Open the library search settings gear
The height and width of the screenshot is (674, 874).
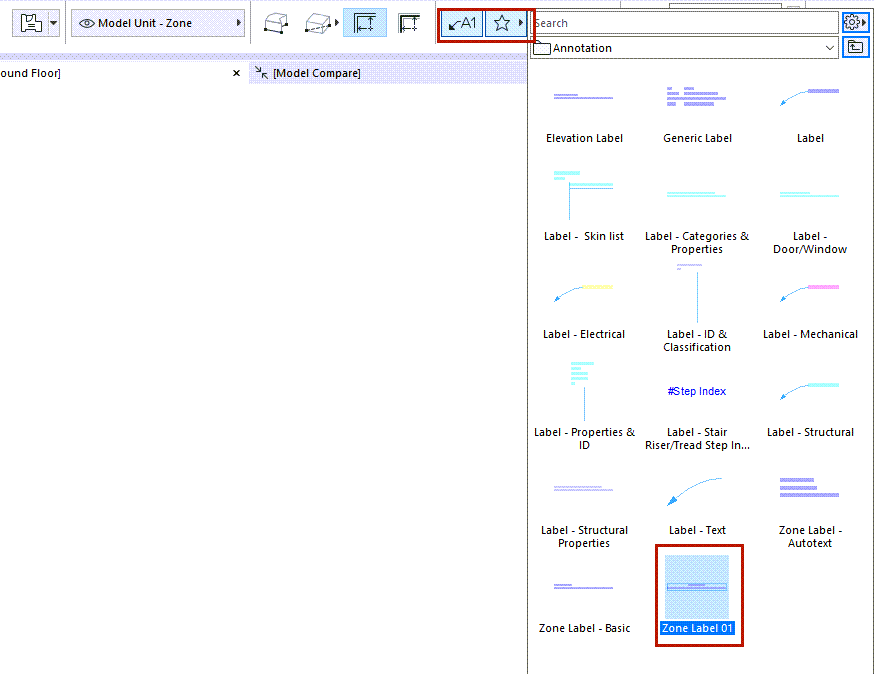856,23
